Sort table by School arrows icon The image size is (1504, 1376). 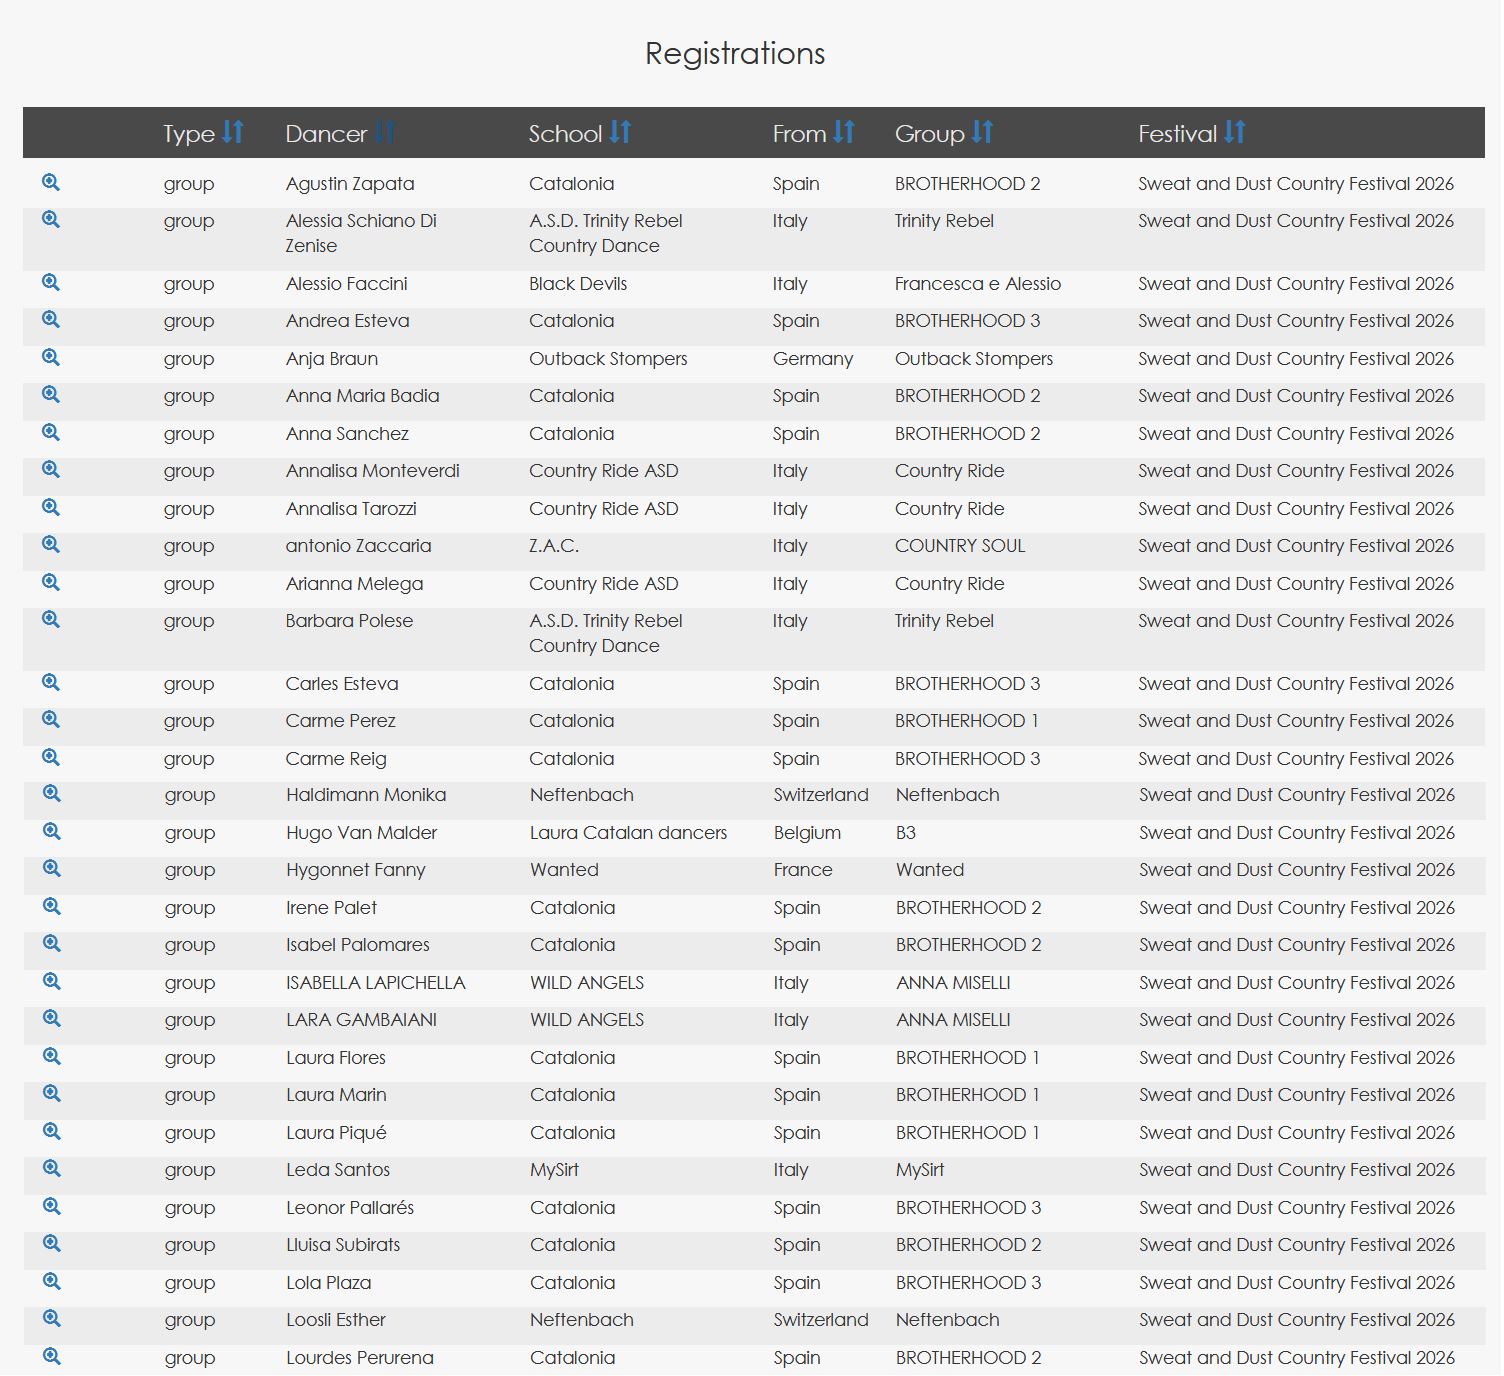click(x=620, y=132)
